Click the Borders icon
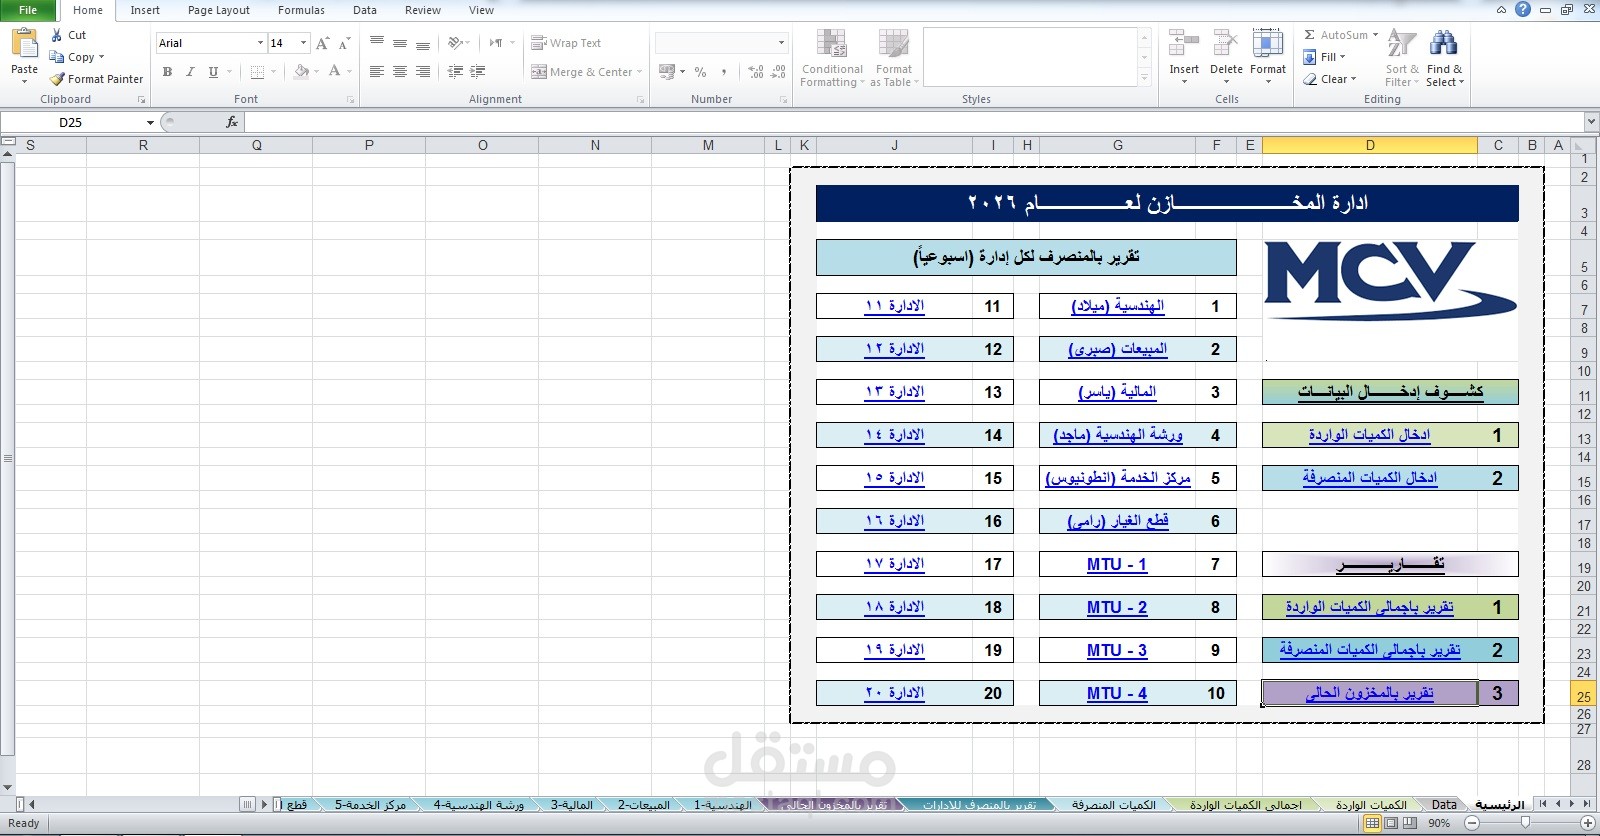Image resolution: width=1600 pixels, height=836 pixels. (257, 72)
